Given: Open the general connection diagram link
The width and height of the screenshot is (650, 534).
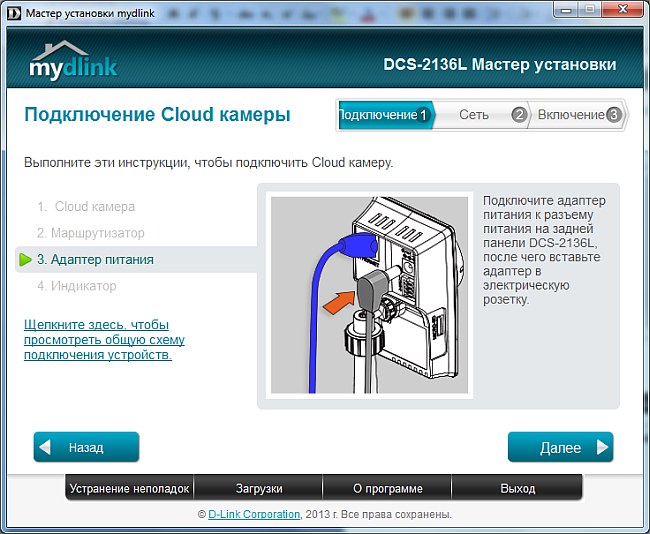Looking at the screenshot, I should 104,340.
